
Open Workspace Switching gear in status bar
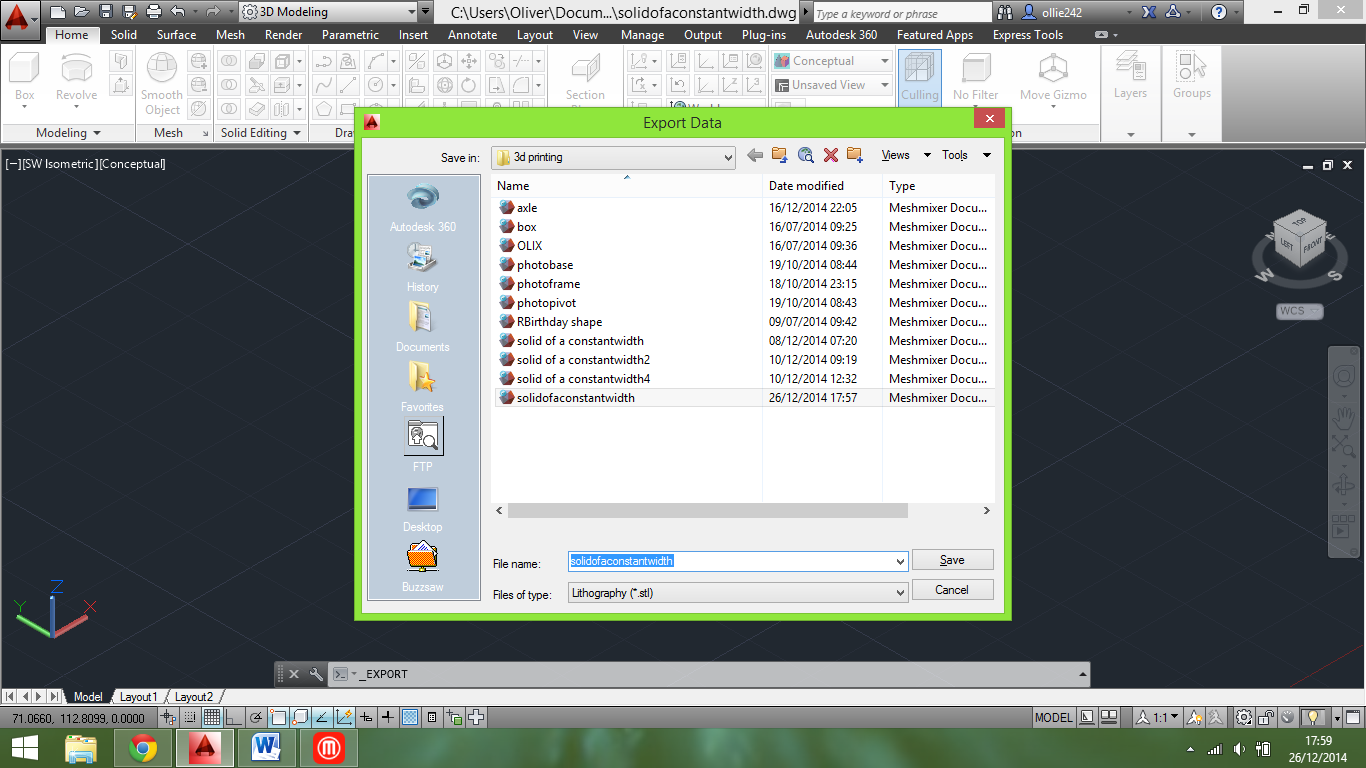[1243, 717]
